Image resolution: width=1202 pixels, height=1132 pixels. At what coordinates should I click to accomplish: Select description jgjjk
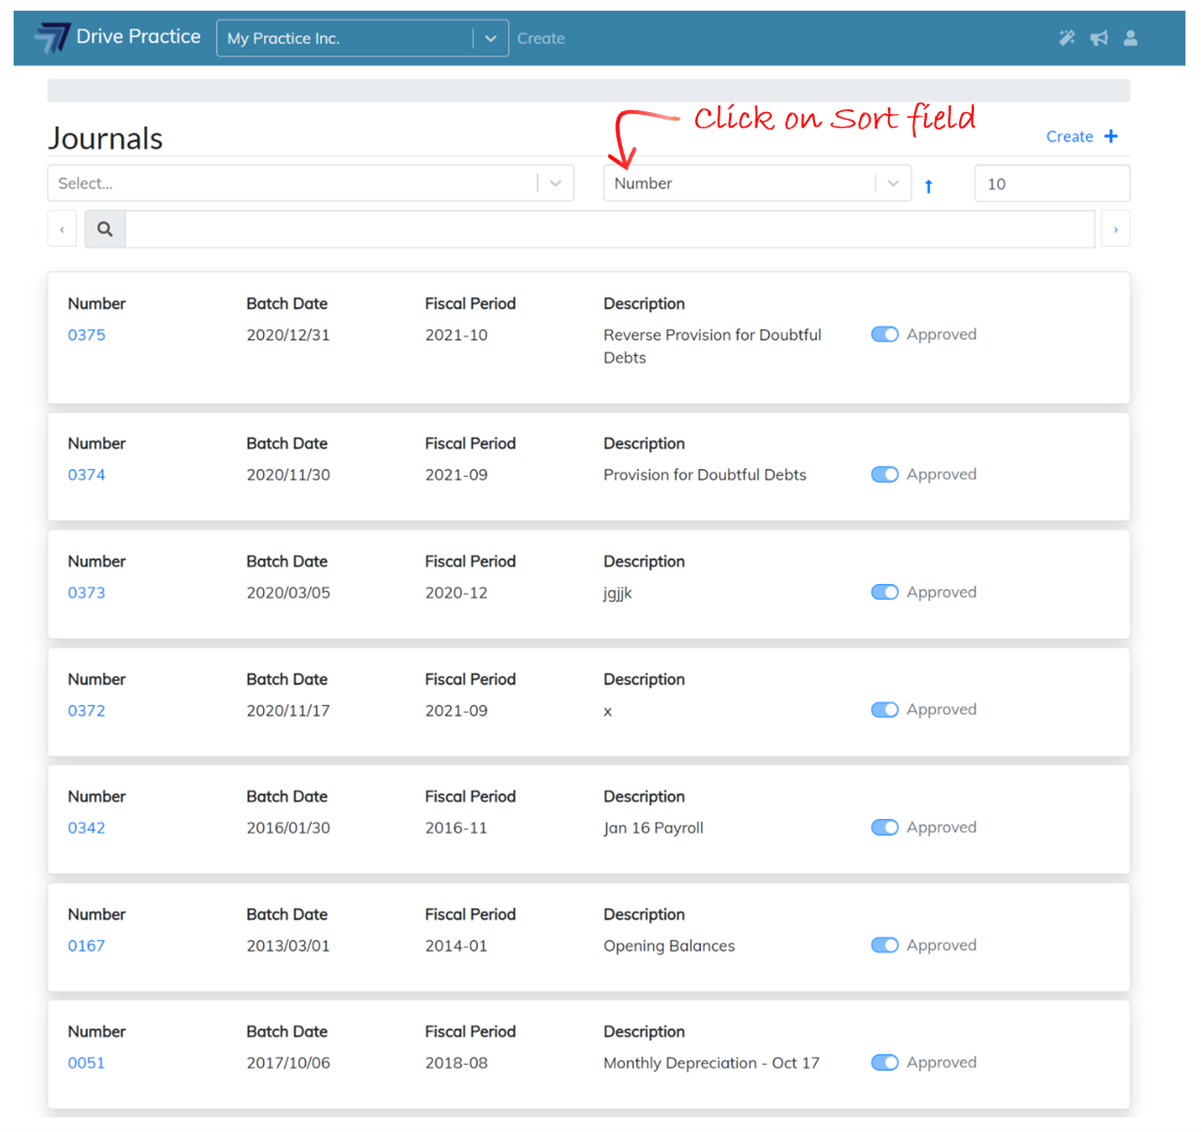pyautogui.click(x=618, y=594)
